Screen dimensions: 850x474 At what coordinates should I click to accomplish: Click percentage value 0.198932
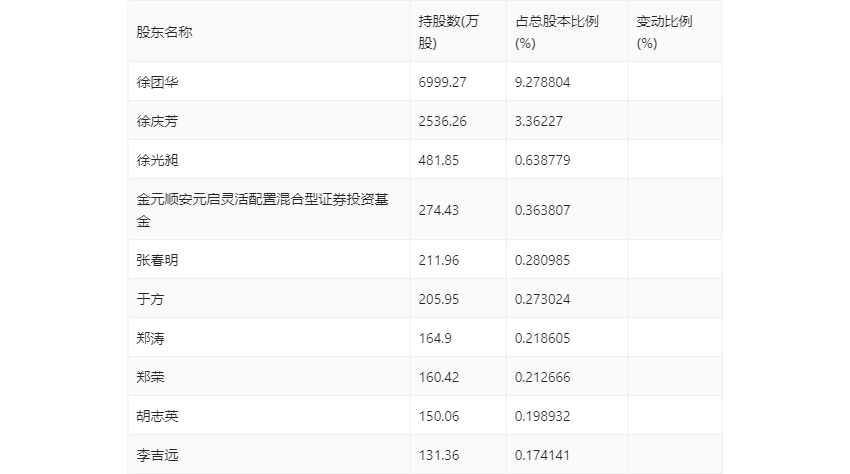click(x=543, y=416)
